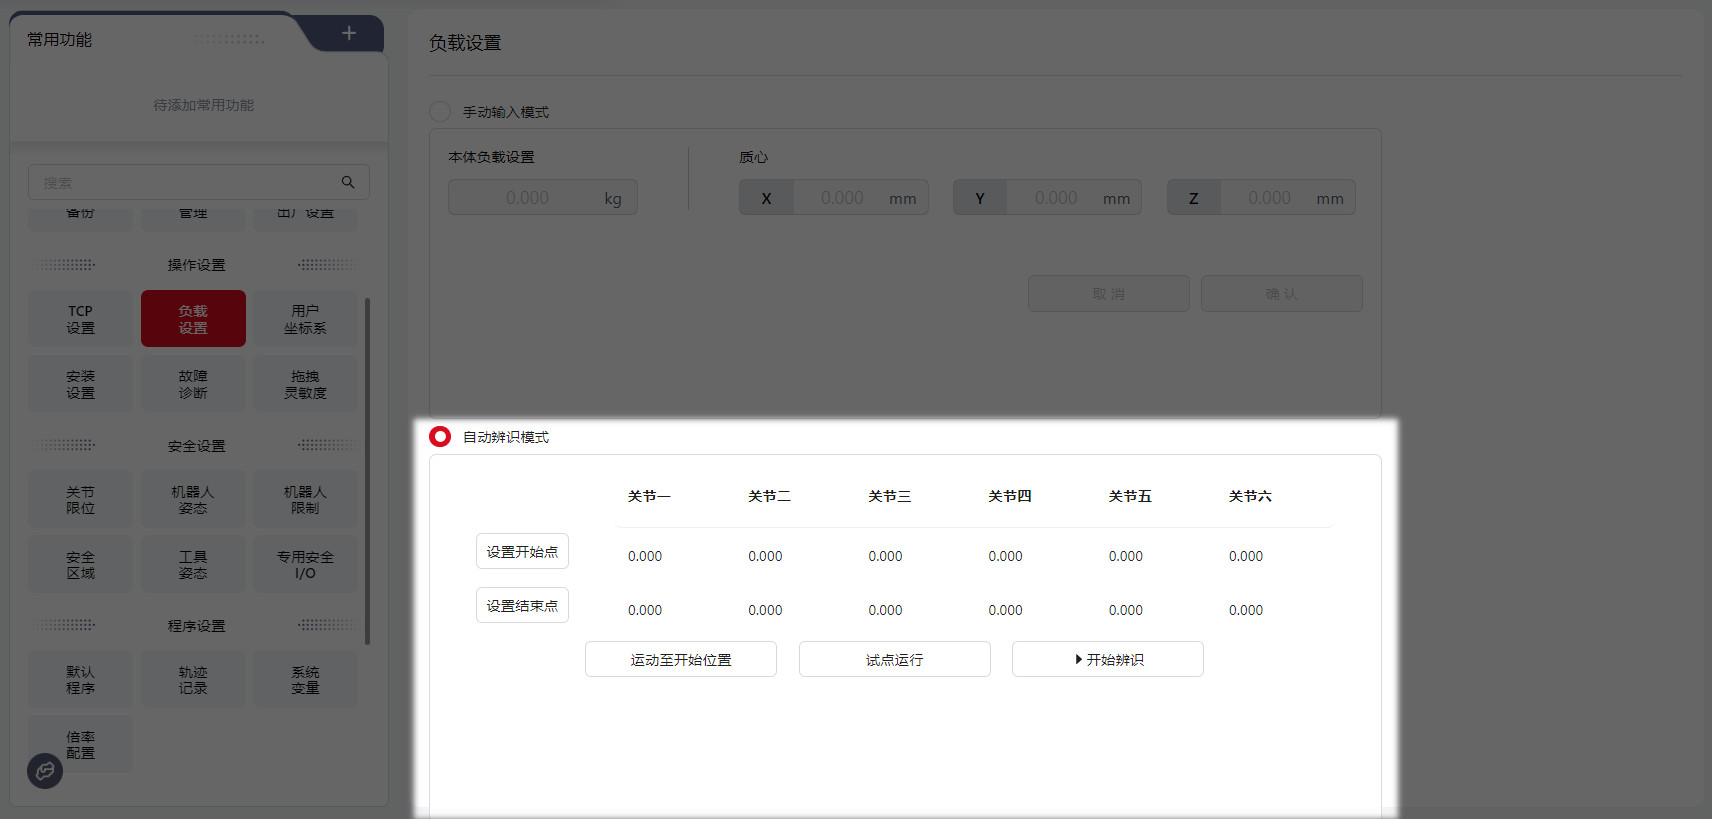
Task: Click 设置开始点 button
Action: [x=522, y=552]
